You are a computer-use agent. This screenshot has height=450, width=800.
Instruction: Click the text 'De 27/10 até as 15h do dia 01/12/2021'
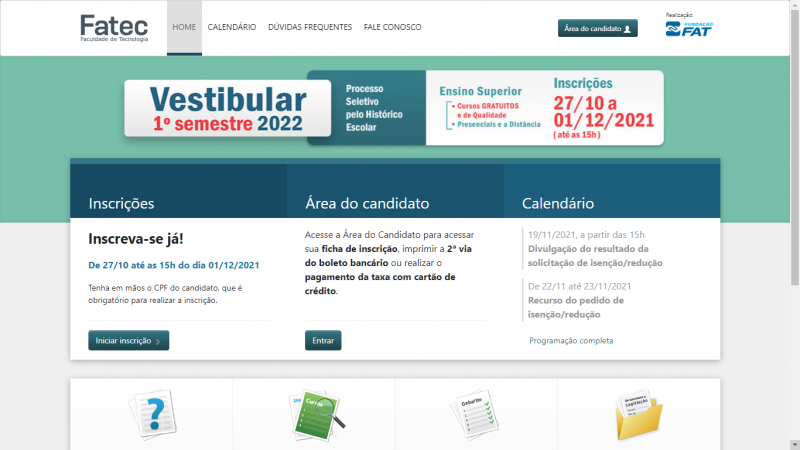coord(173,265)
